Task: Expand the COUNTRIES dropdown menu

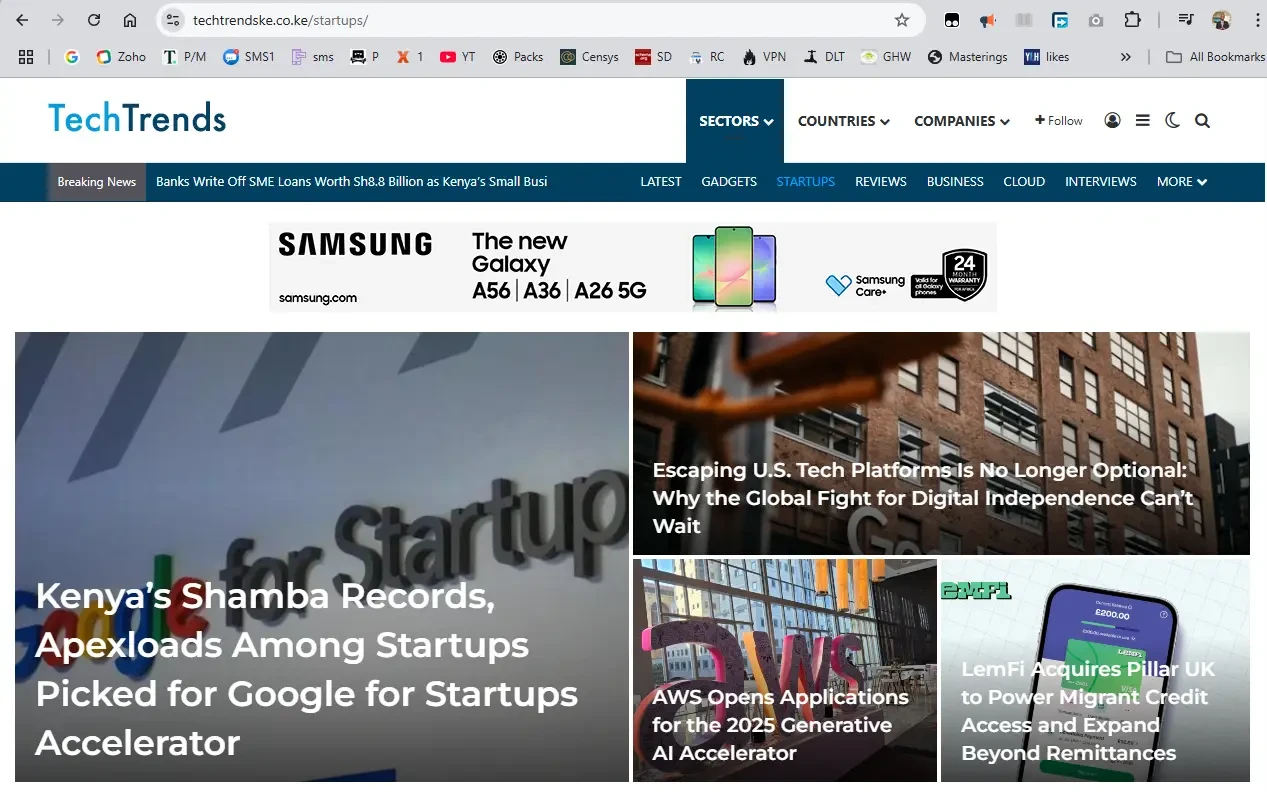Action: tap(843, 121)
